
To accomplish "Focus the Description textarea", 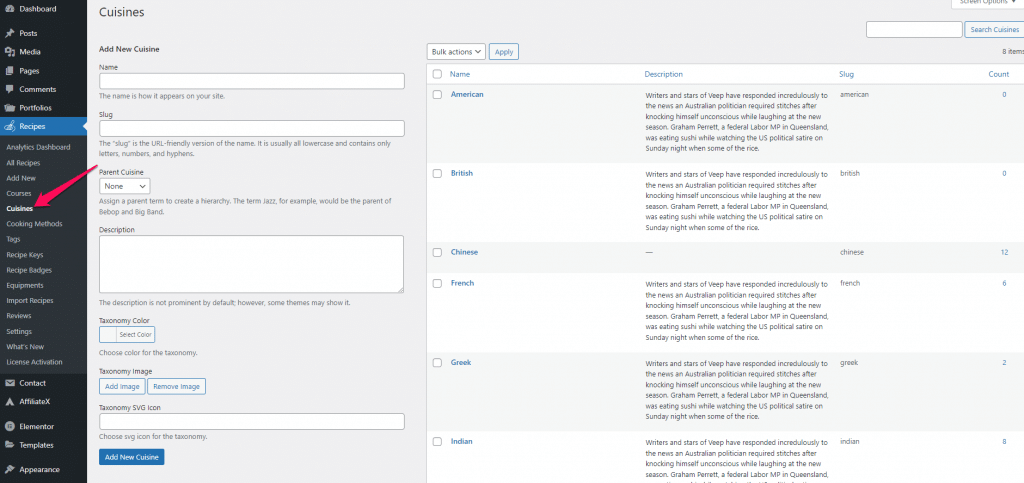I will click(x=251, y=264).
